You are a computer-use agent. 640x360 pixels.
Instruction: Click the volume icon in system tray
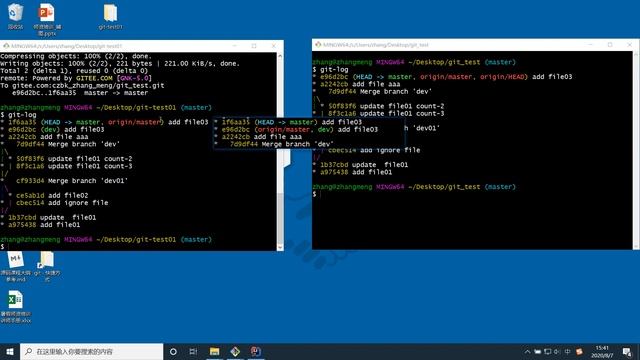point(557,351)
